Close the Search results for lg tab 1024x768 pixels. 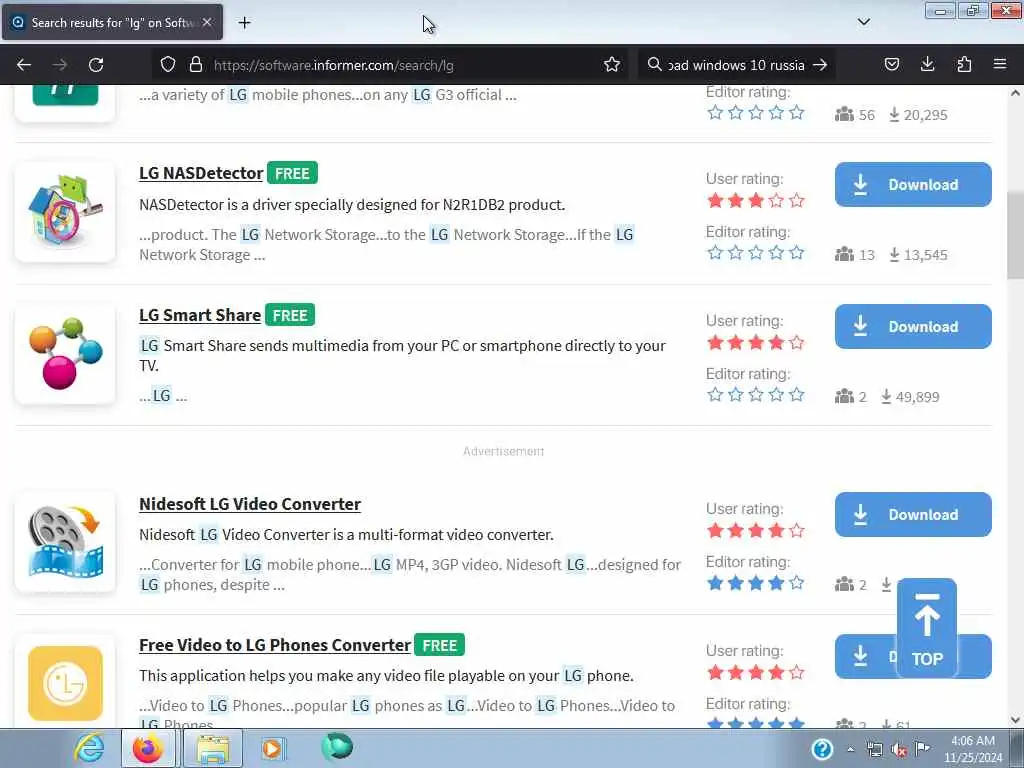(x=207, y=22)
